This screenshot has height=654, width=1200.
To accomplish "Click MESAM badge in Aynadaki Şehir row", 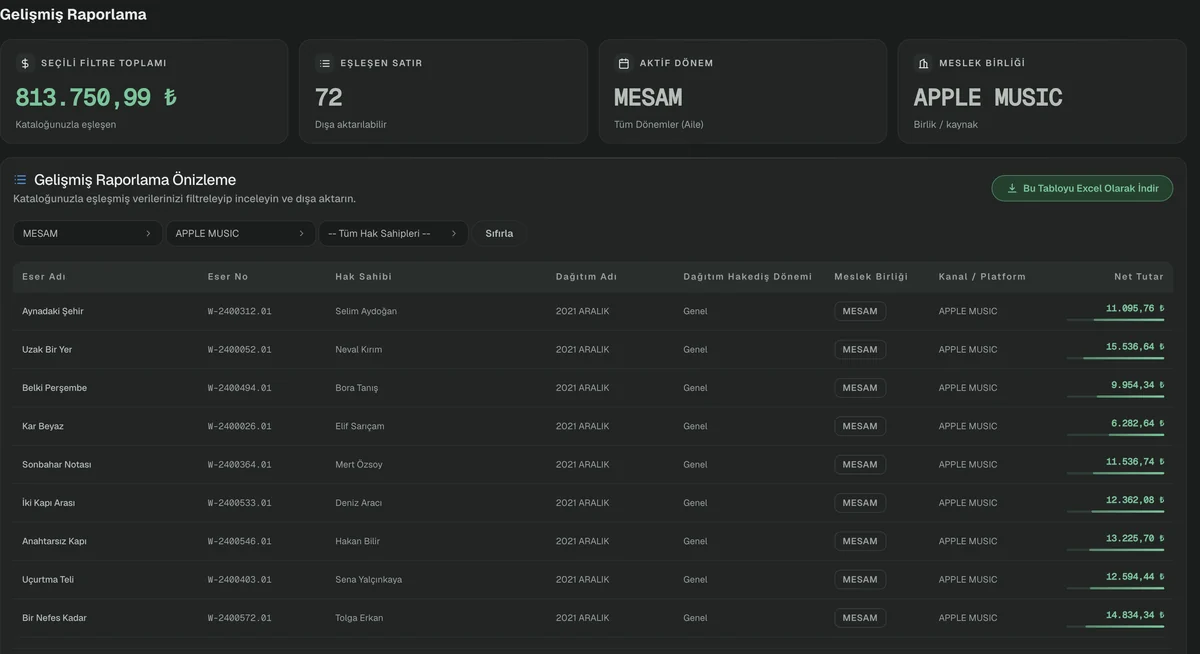I will (860, 311).
